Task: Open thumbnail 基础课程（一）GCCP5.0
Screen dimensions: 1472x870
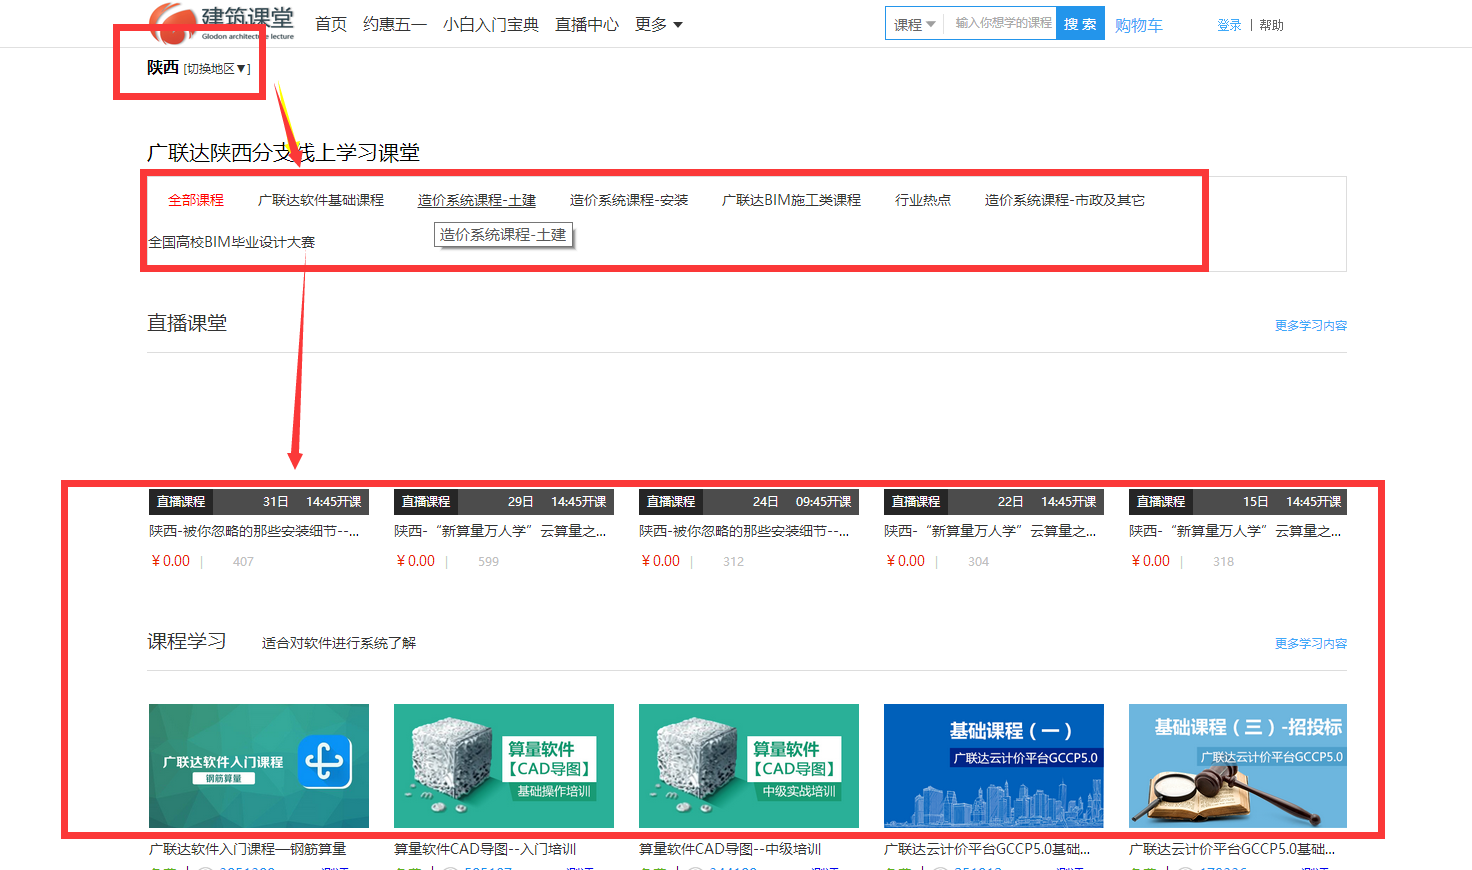Action: [994, 766]
